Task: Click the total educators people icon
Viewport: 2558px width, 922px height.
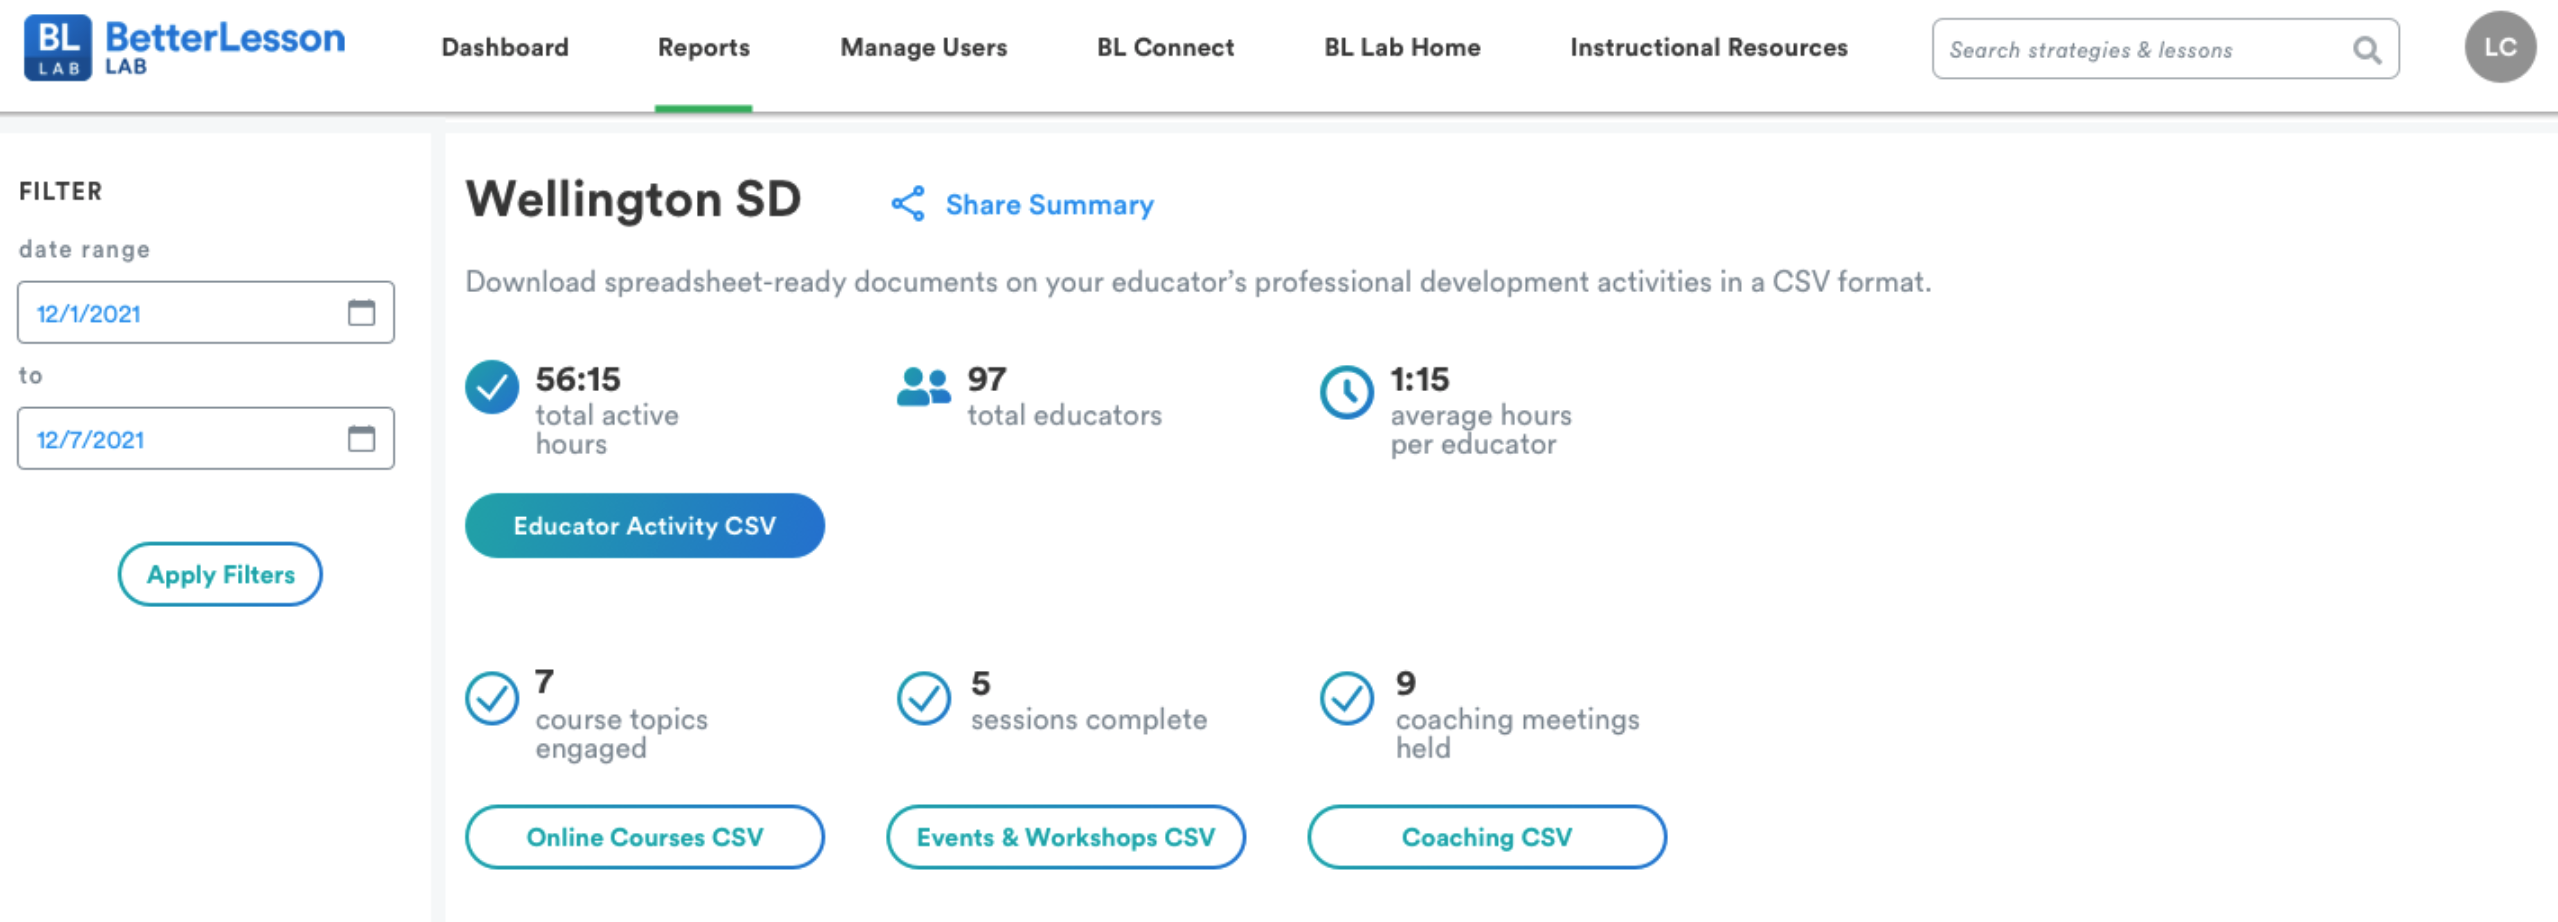Action: point(923,387)
